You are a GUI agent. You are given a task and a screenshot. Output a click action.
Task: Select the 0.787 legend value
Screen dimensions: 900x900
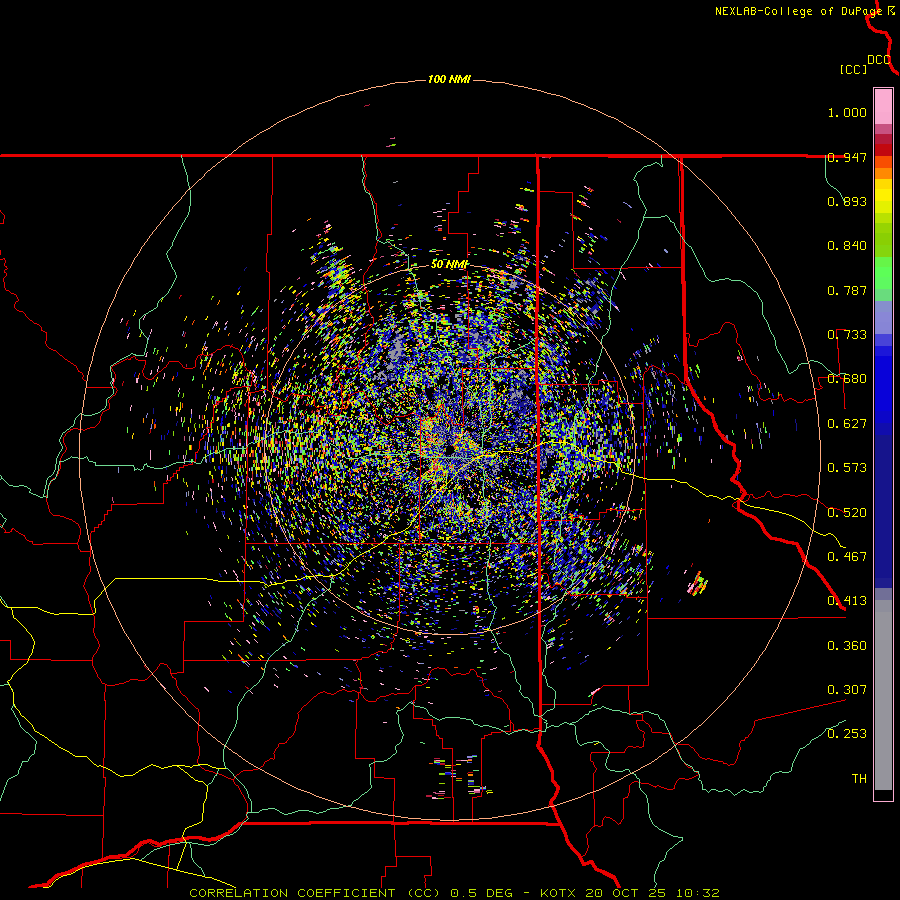[x=847, y=290]
